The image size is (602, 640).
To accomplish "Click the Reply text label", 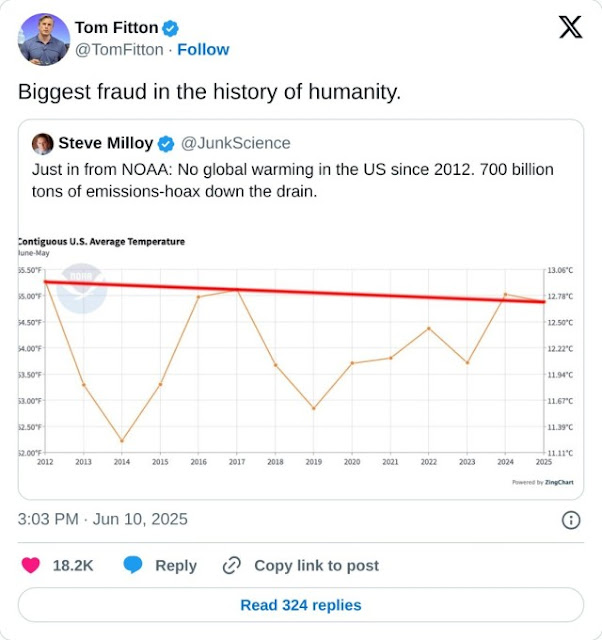I will click(176, 565).
